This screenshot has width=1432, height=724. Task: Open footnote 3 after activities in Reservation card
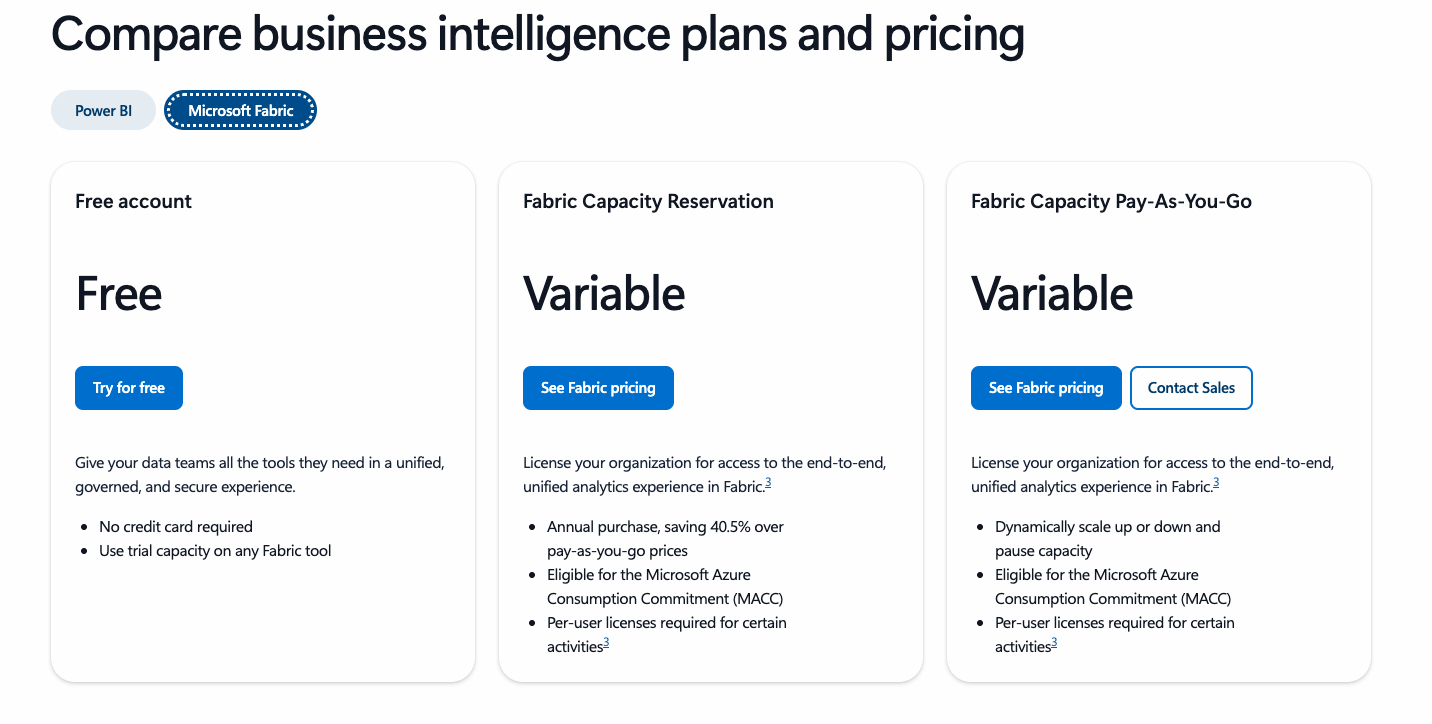pyautogui.click(x=608, y=642)
